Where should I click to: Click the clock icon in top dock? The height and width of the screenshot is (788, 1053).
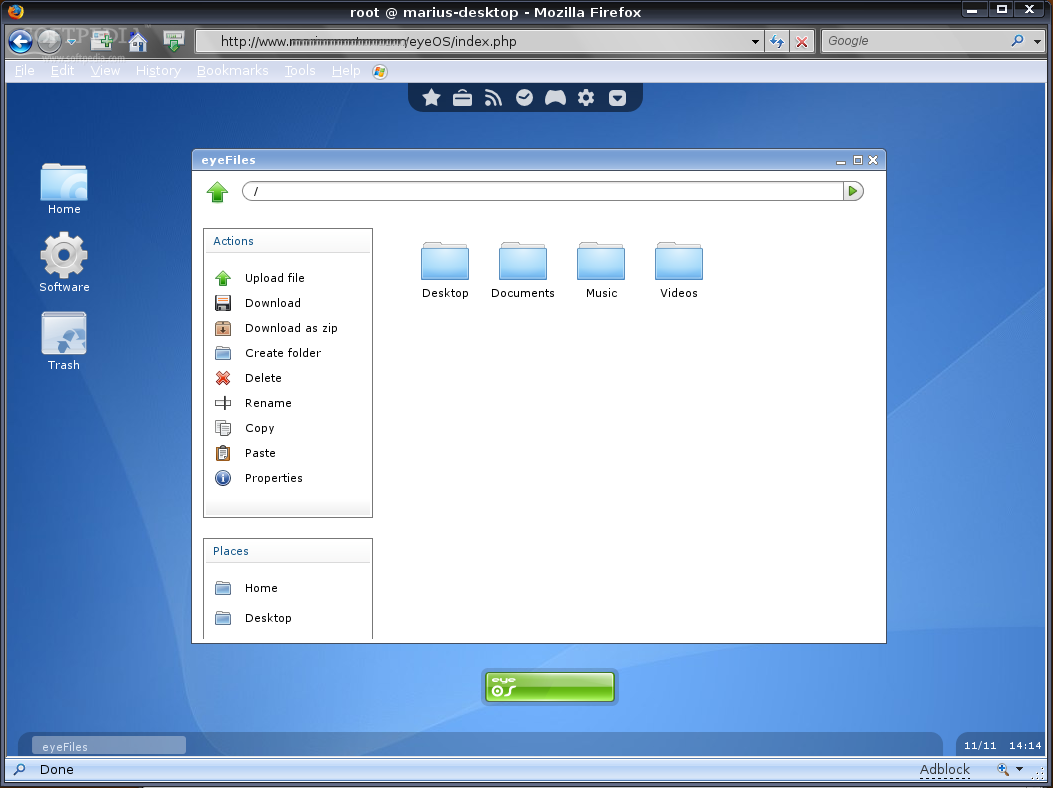pos(524,98)
